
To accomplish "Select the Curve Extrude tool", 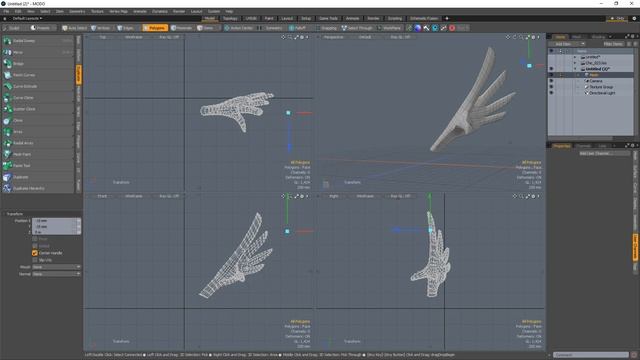I will (38, 87).
